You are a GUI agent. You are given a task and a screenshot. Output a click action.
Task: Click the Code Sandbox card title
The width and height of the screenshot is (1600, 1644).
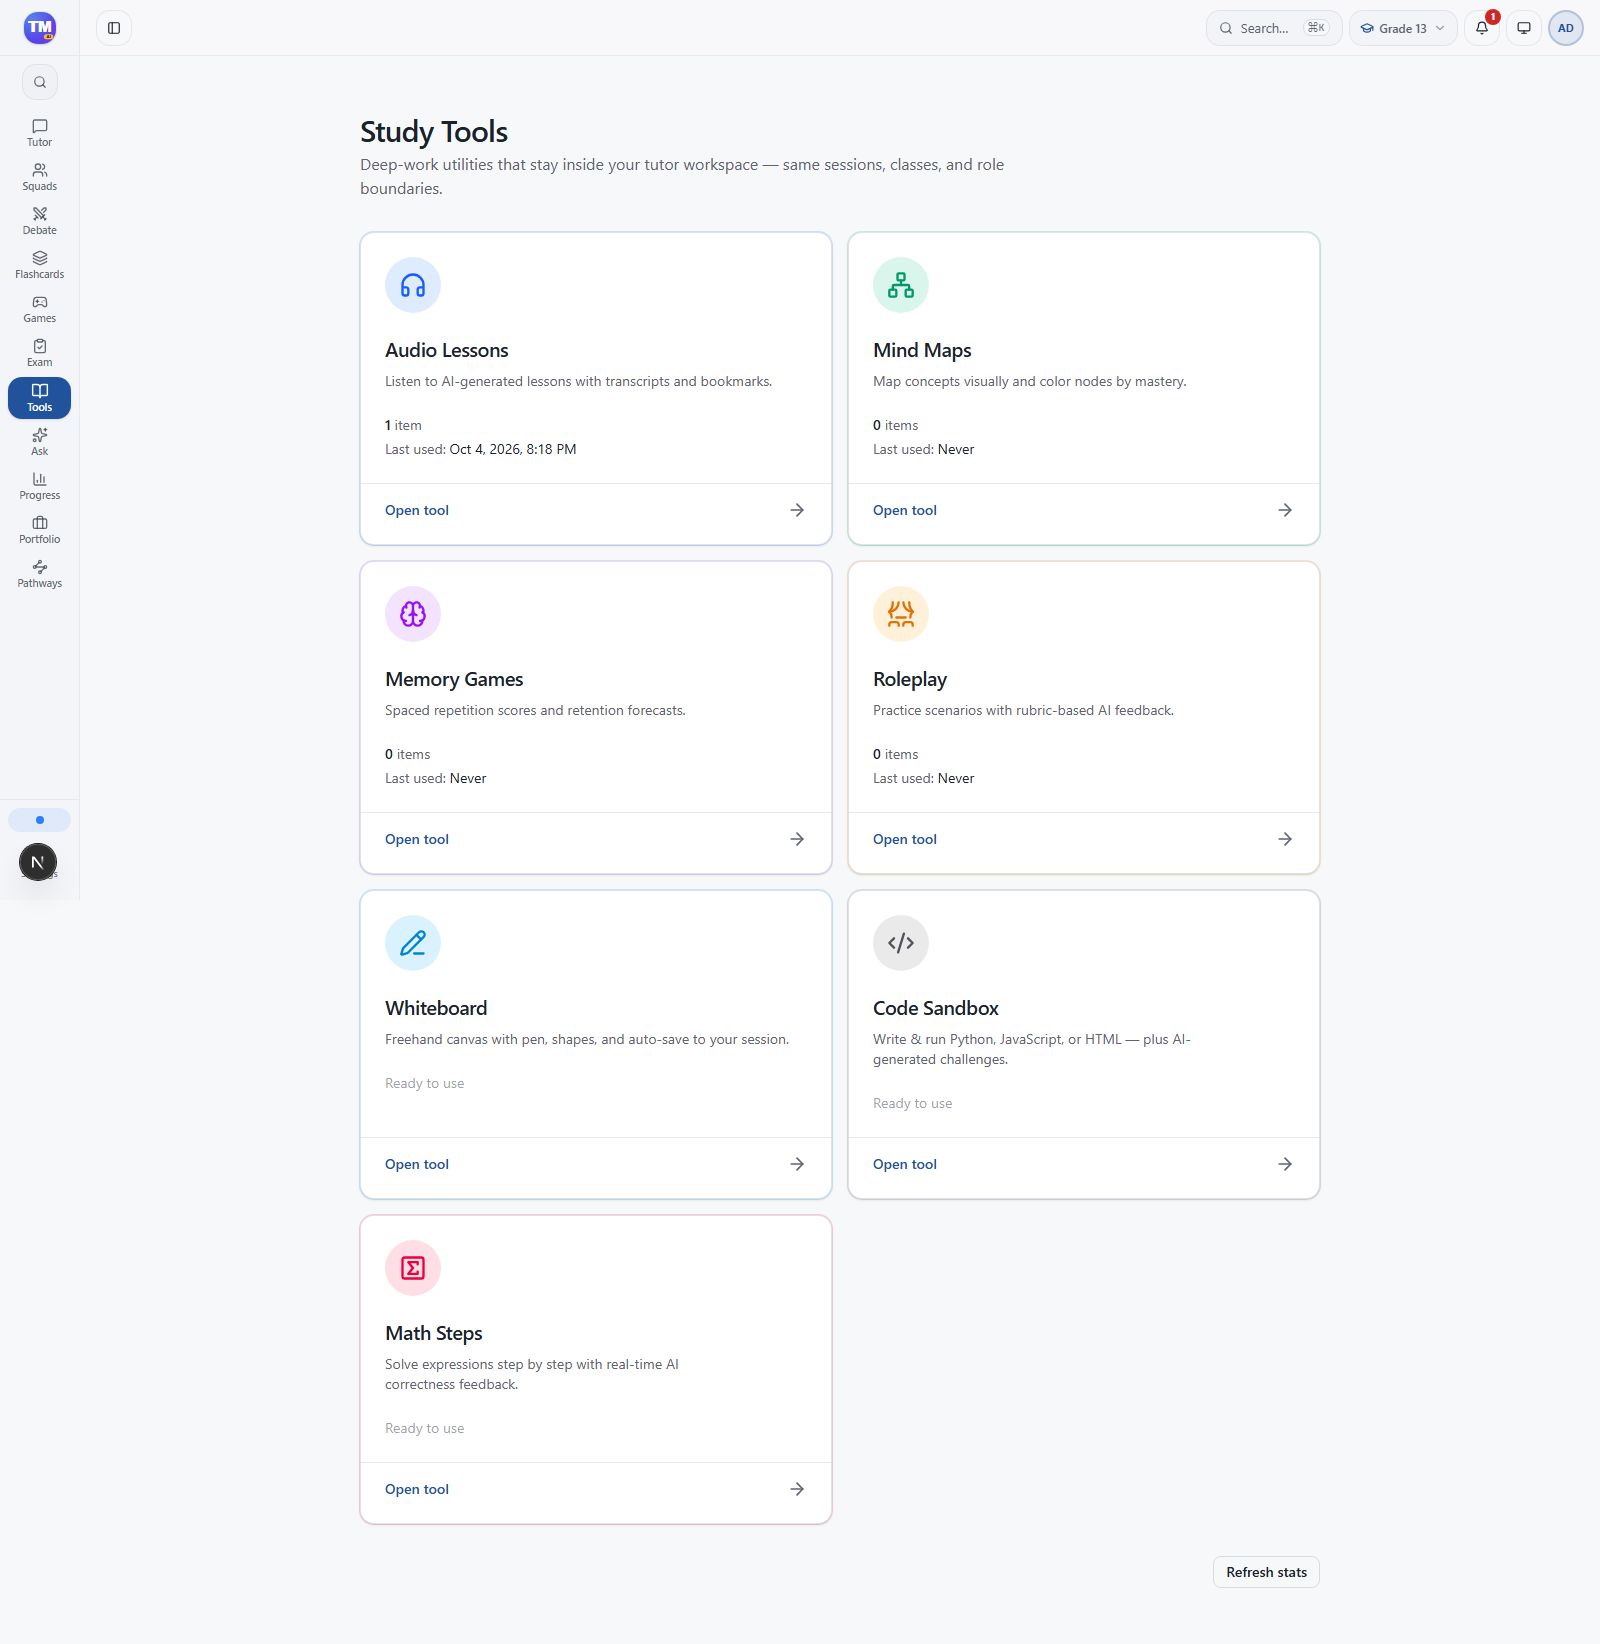click(936, 1008)
